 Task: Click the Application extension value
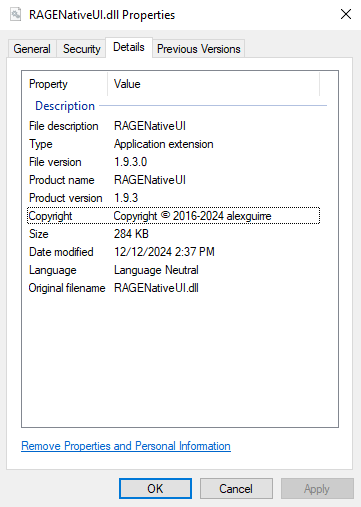click(164, 144)
